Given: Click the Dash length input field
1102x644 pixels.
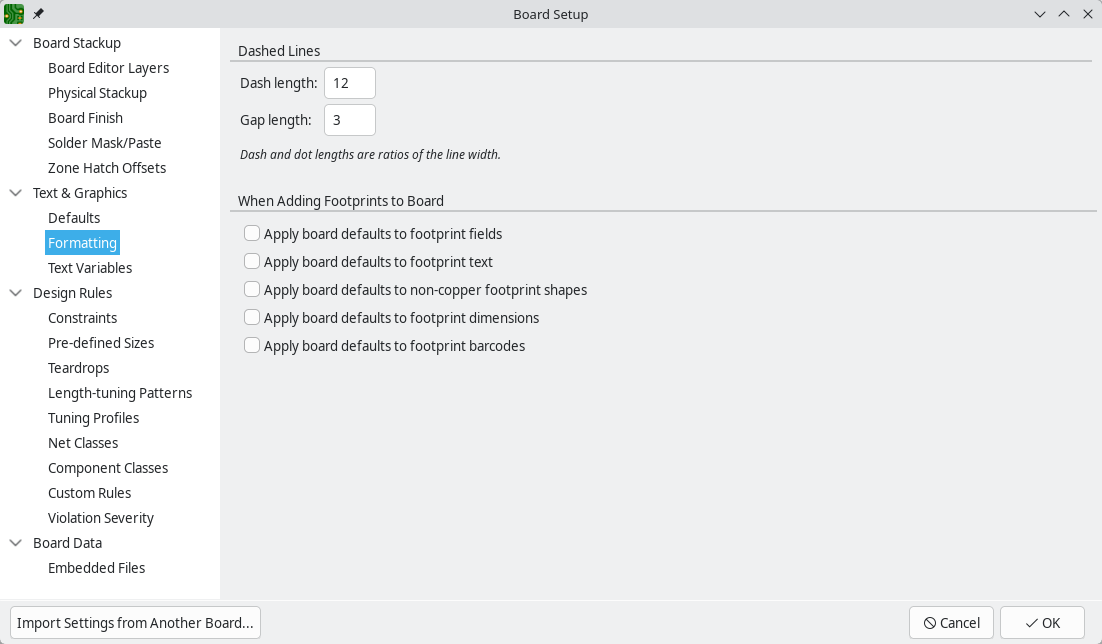Looking at the screenshot, I should [x=349, y=83].
